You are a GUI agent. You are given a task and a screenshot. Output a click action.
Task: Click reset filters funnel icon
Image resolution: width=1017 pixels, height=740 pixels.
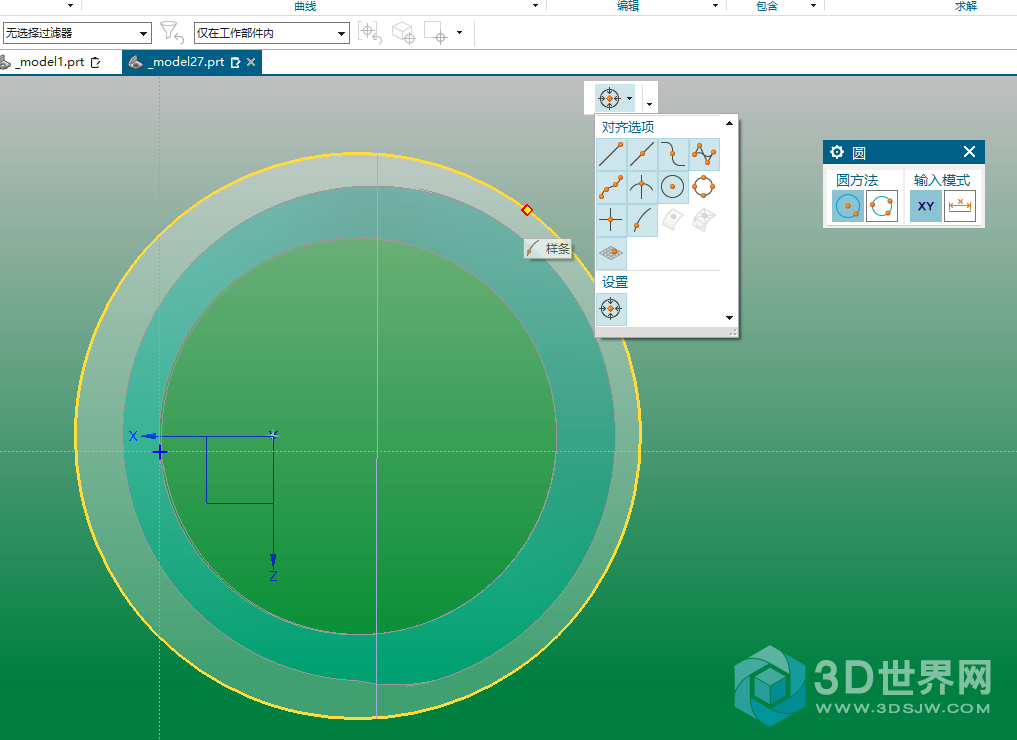172,32
